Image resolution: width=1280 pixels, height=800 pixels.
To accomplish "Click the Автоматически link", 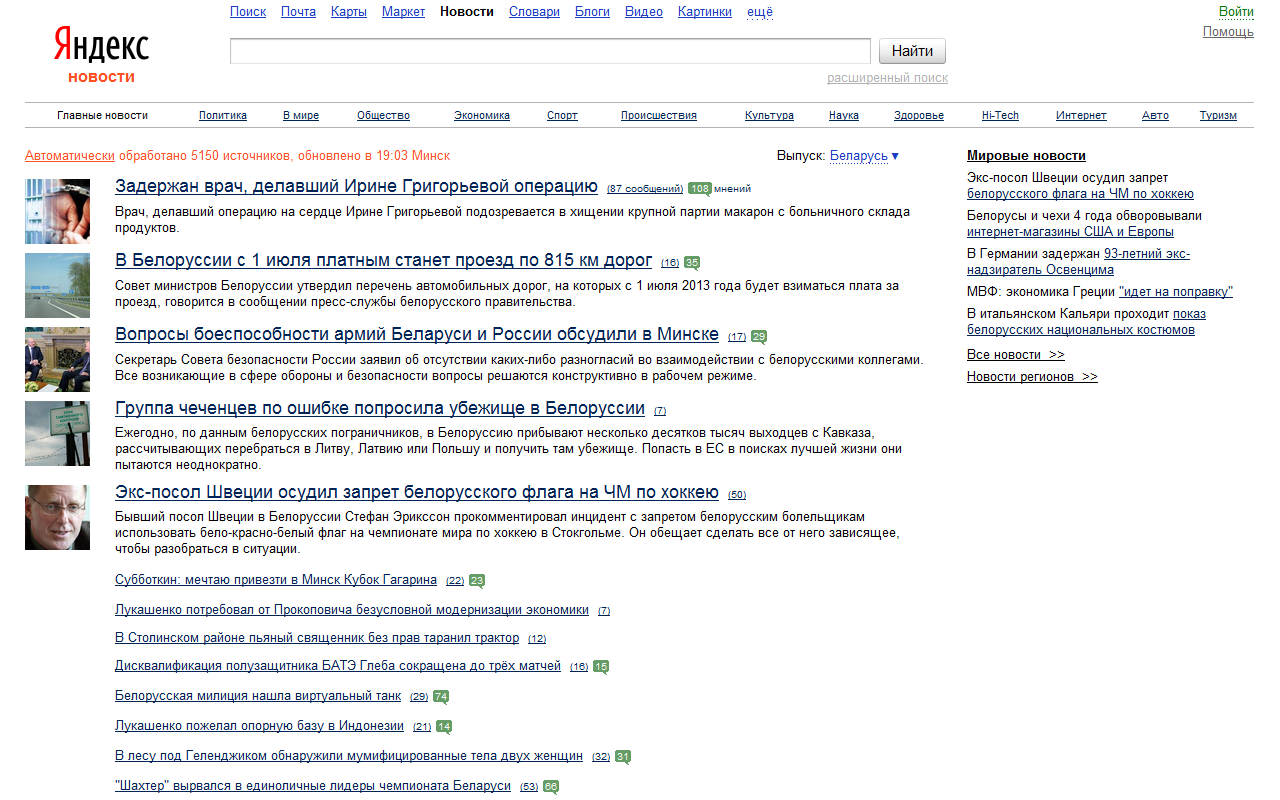I will [70, 156].
